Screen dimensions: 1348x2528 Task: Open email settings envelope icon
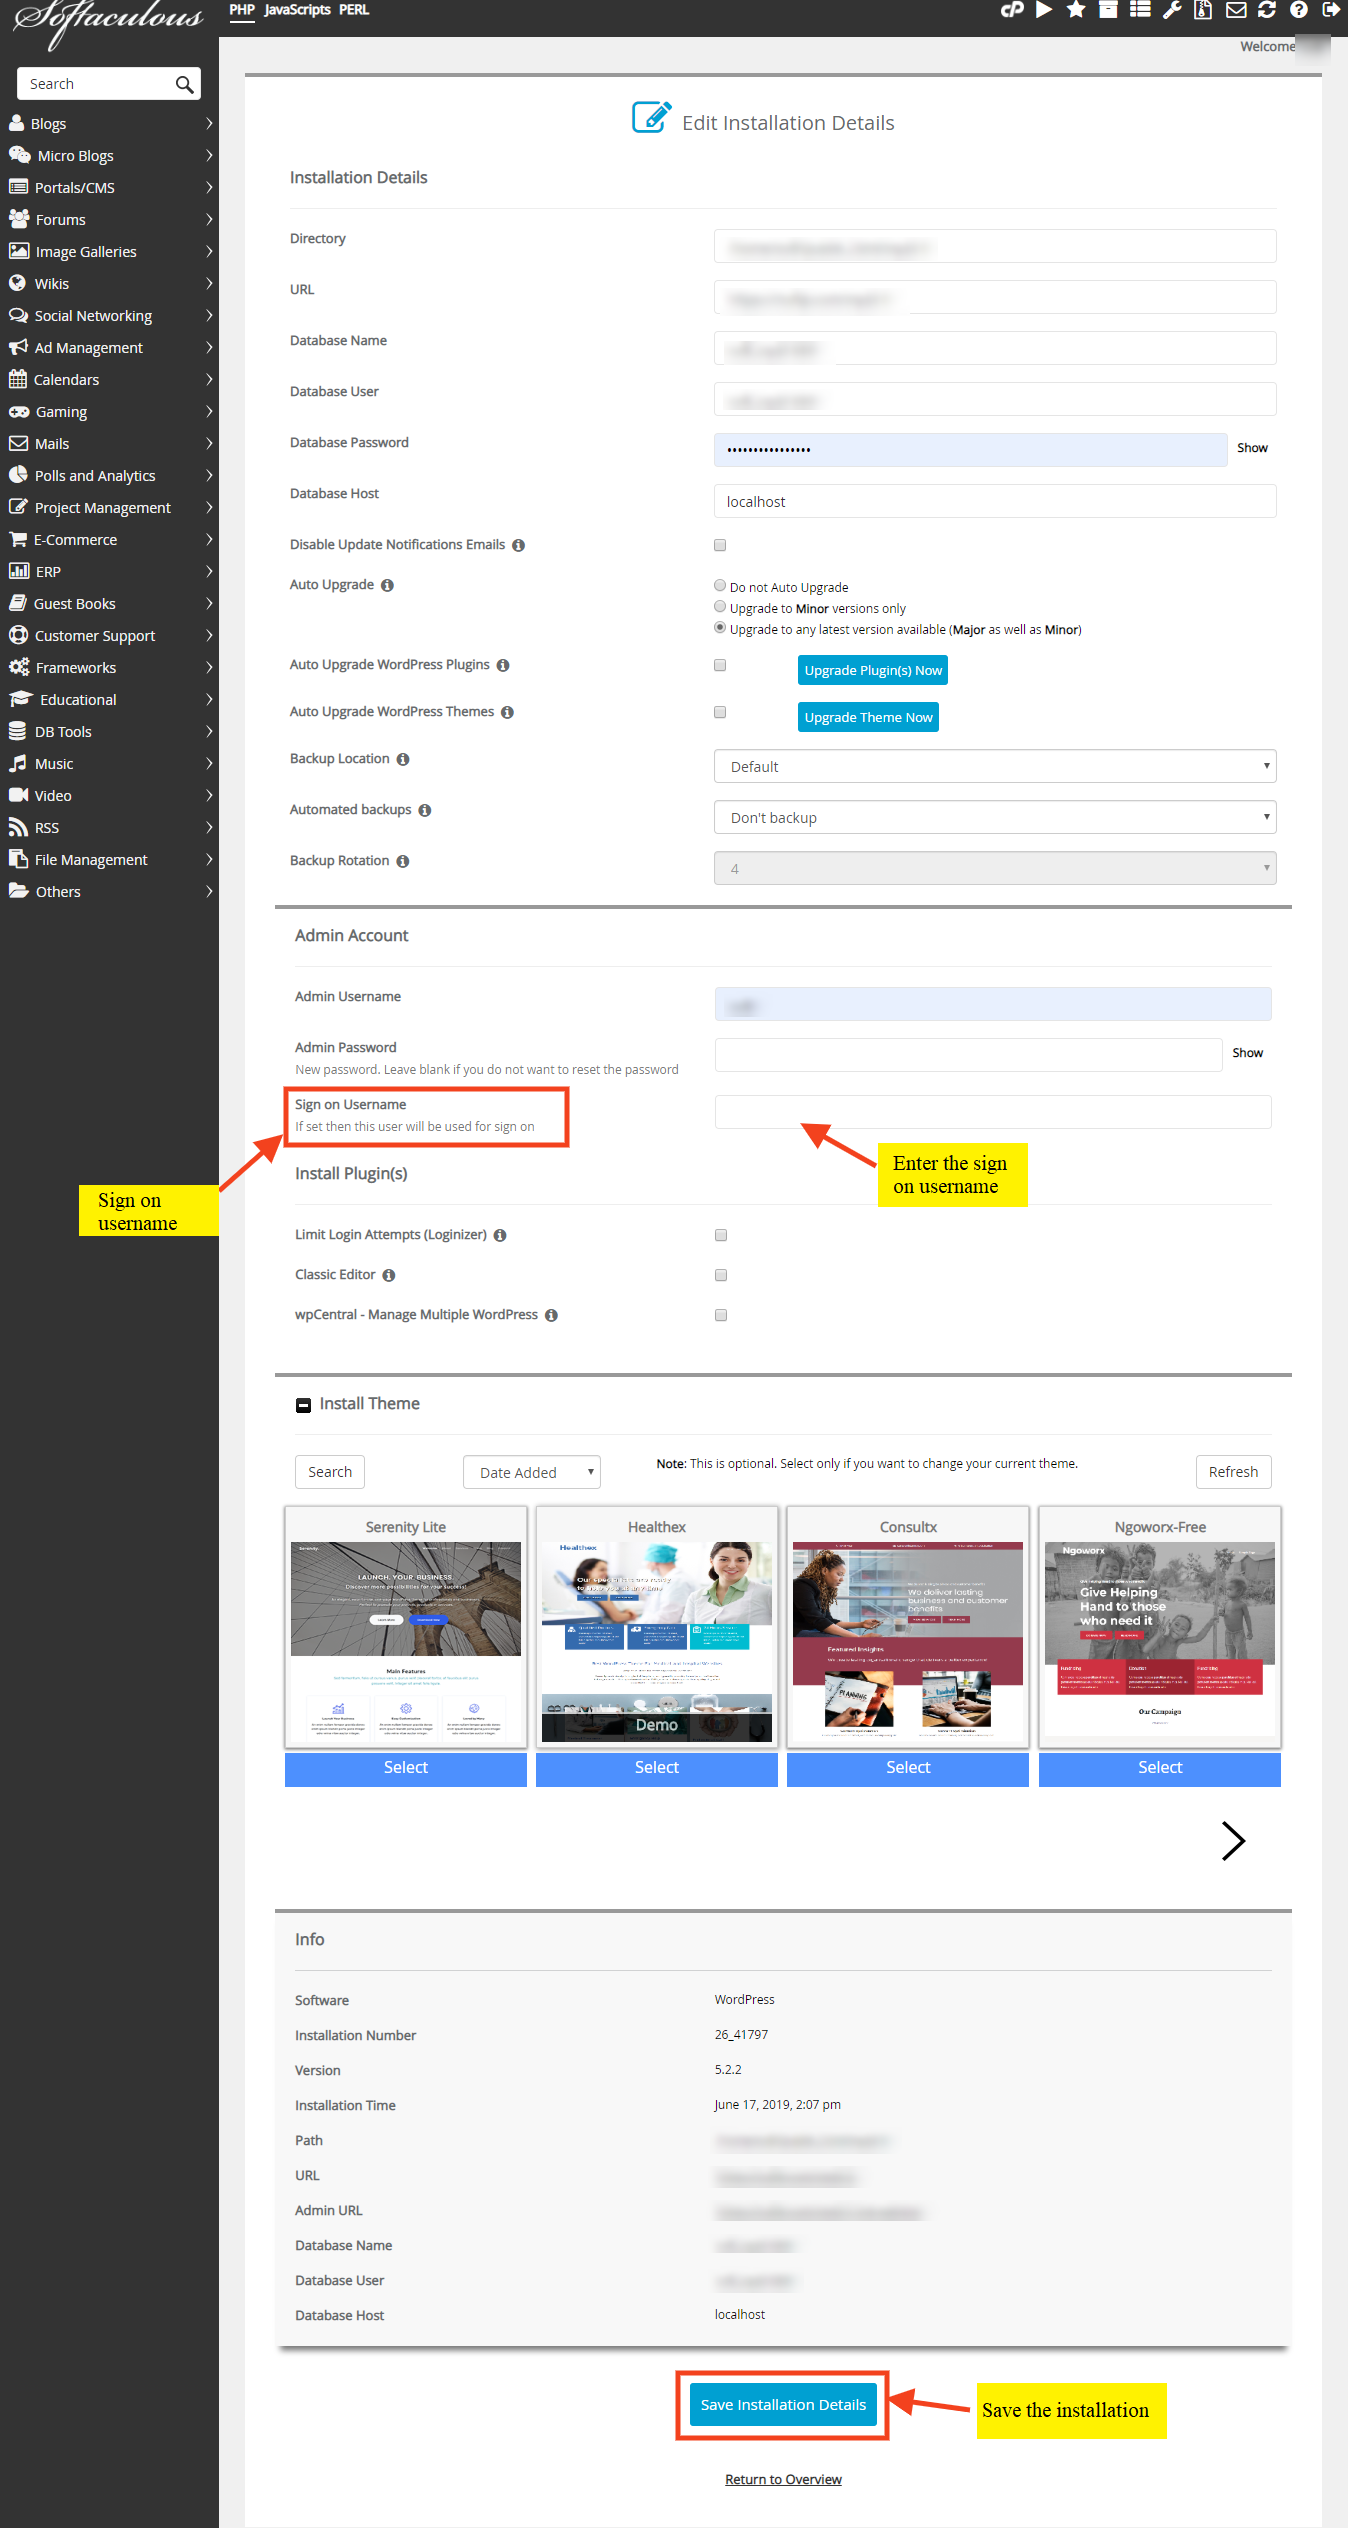tap(1236, 10)
